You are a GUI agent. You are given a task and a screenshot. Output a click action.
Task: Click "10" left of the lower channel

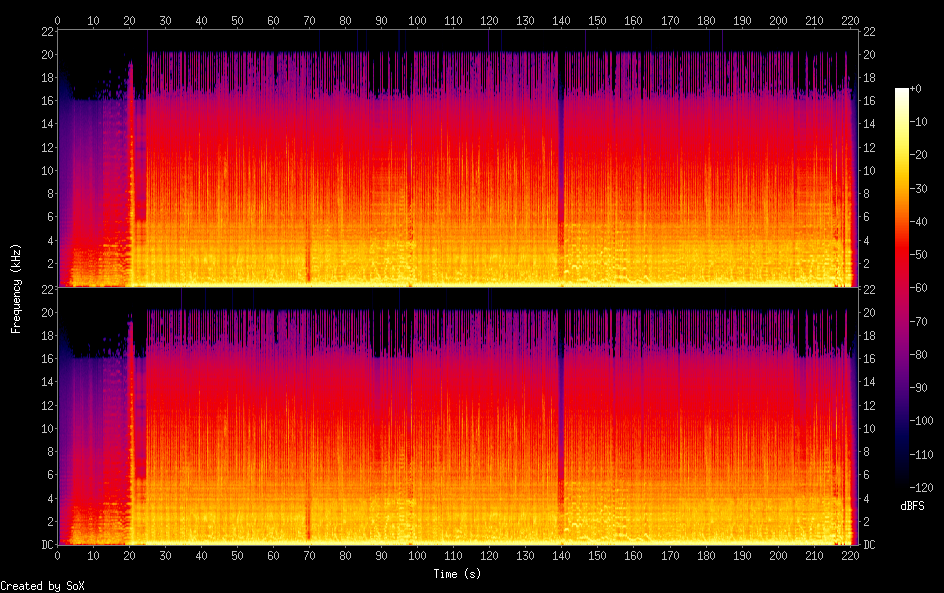click(48, 429)
